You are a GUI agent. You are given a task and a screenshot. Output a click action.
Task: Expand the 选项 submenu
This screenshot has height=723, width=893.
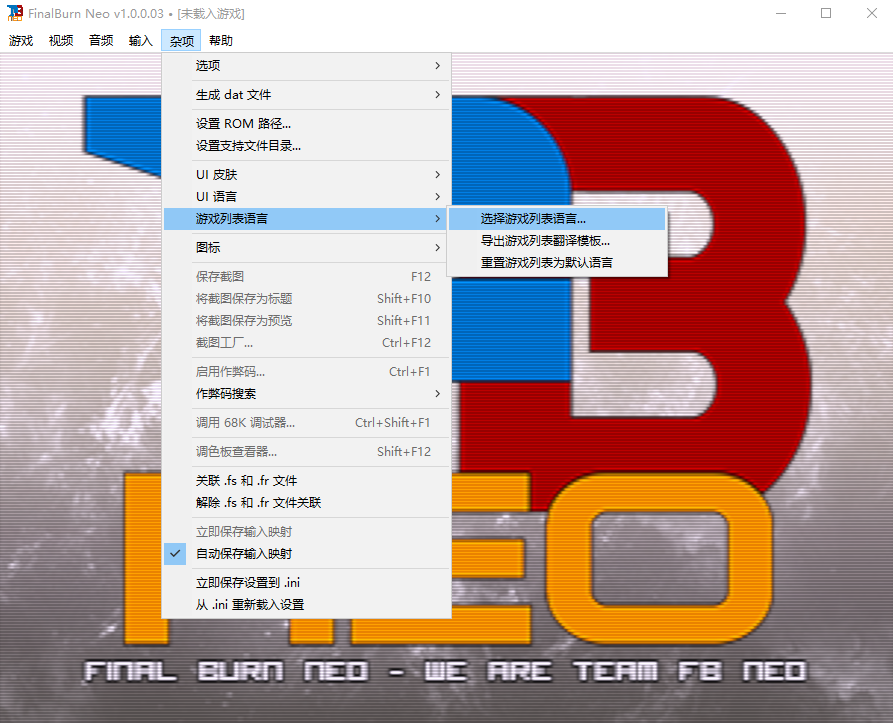click(306, 65)
